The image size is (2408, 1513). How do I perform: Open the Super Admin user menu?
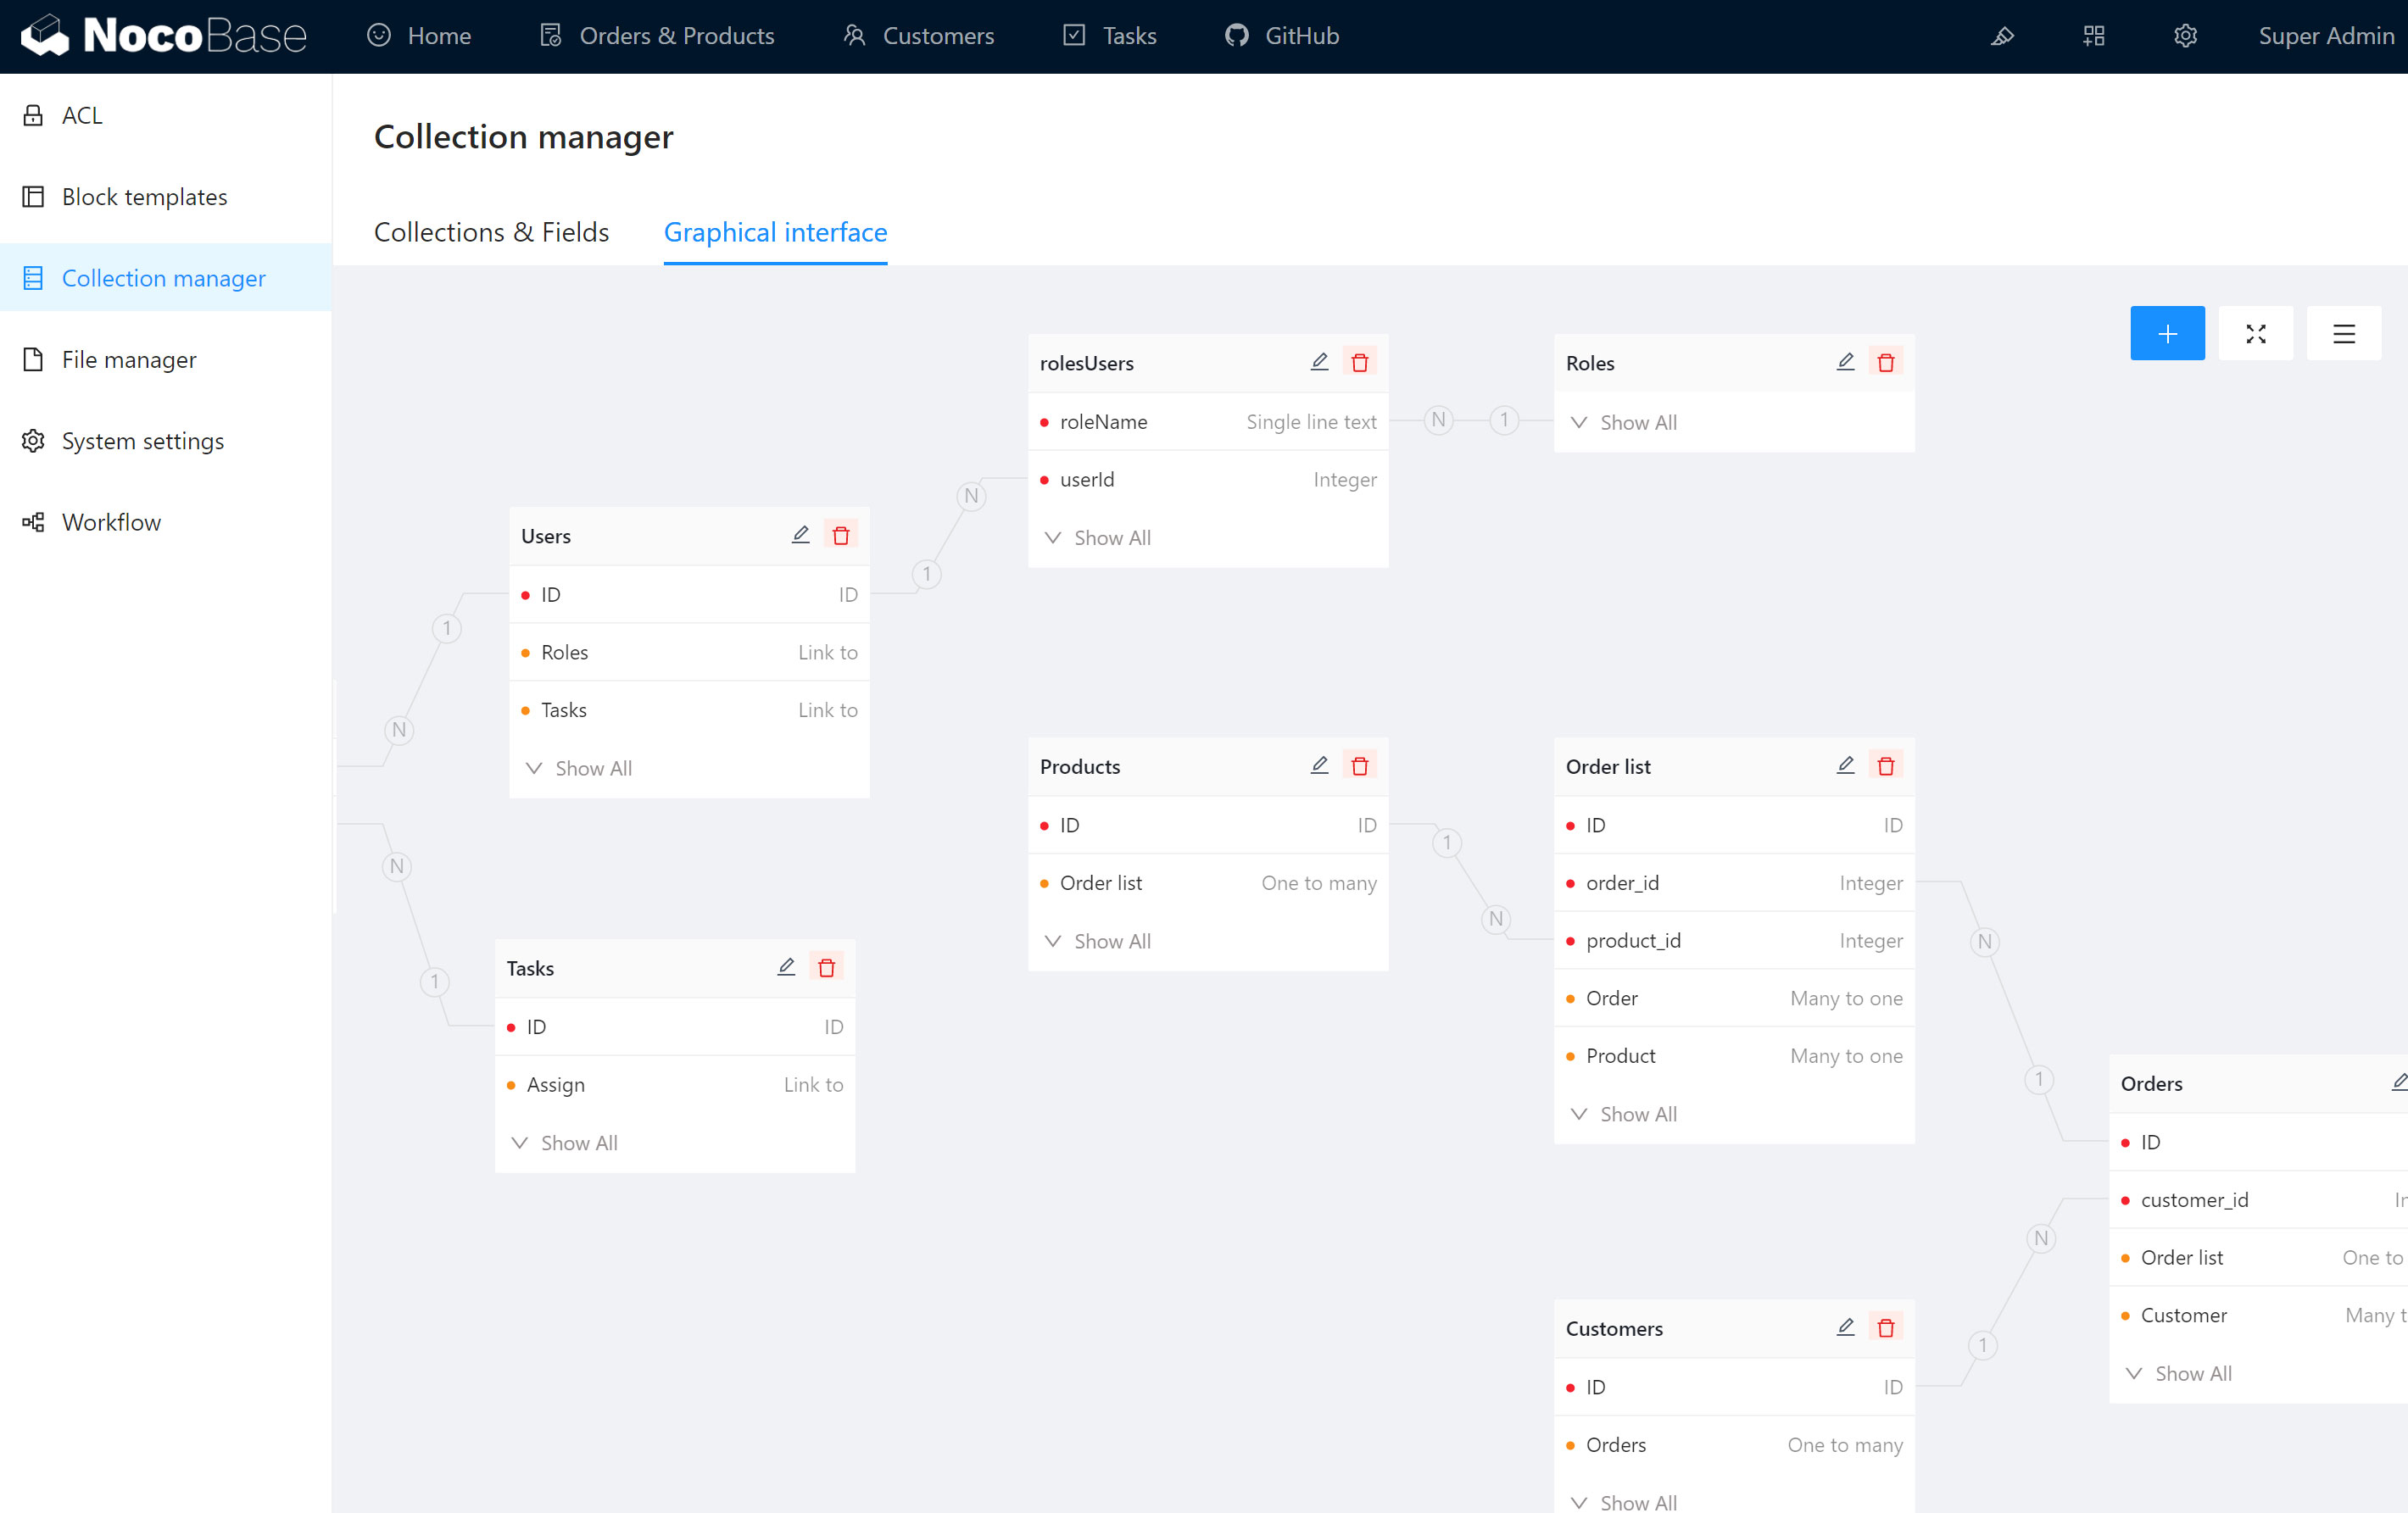tap(2325, 36)
